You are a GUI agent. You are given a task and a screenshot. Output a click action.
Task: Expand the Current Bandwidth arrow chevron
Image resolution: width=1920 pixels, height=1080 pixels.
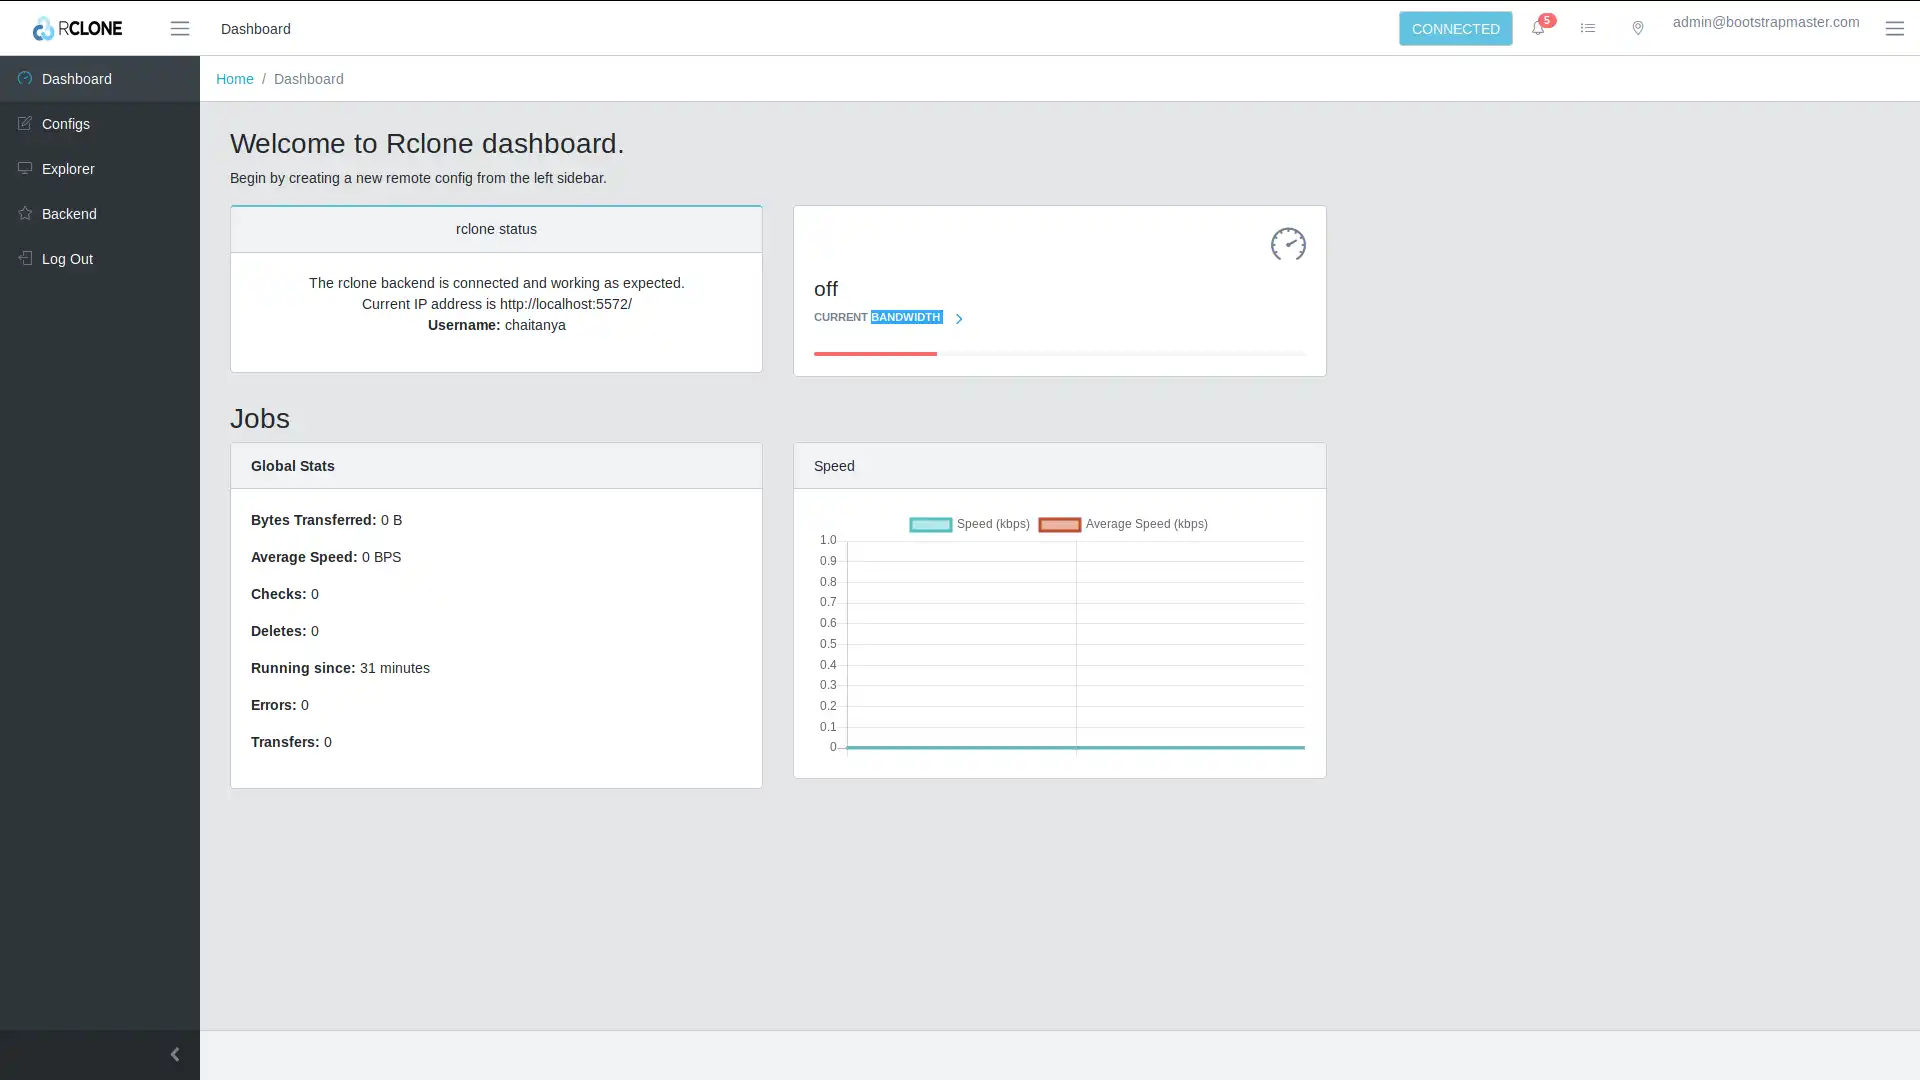click(x=960, y=316)
